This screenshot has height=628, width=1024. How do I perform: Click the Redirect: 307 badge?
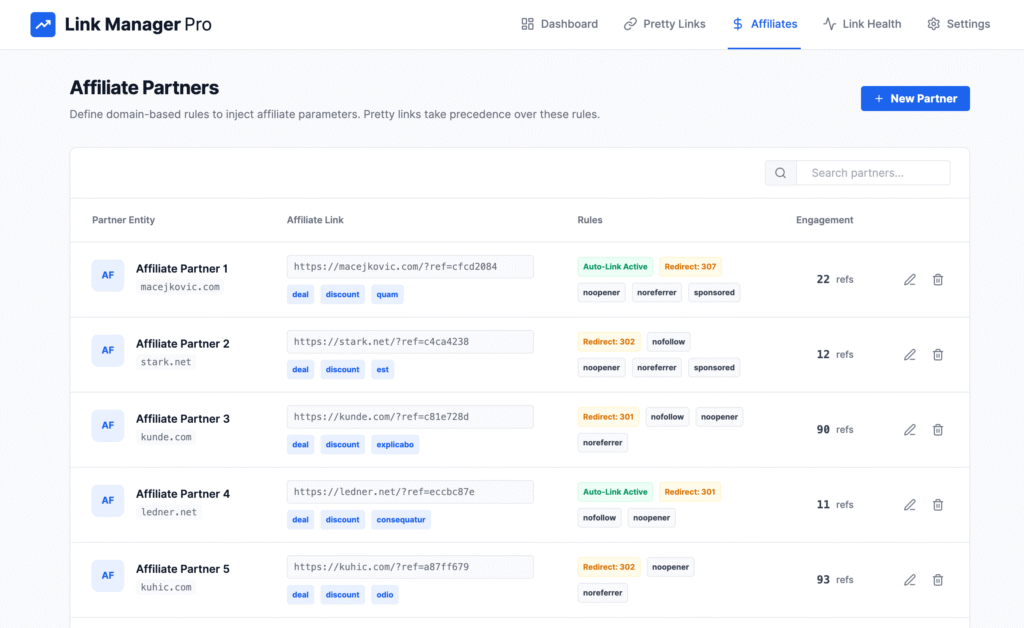(690, 267)
